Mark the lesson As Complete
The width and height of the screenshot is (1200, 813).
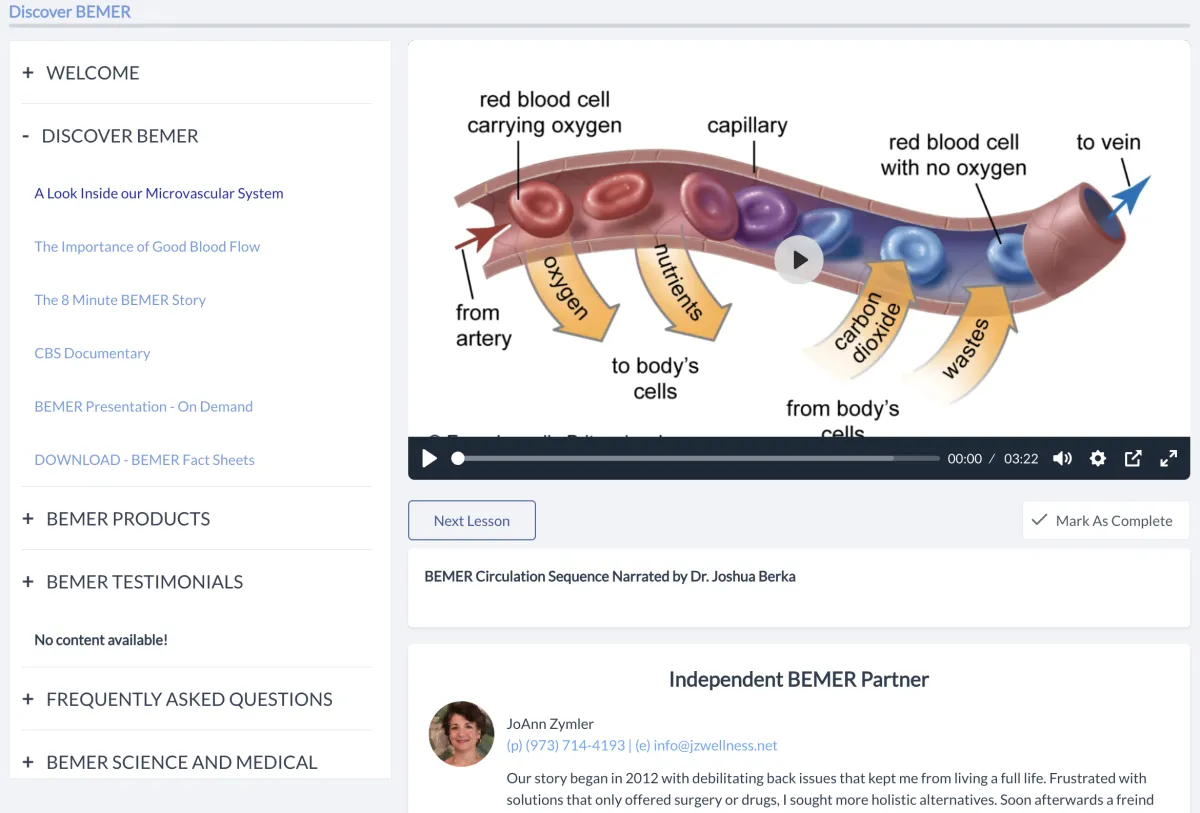[1105, 520]
